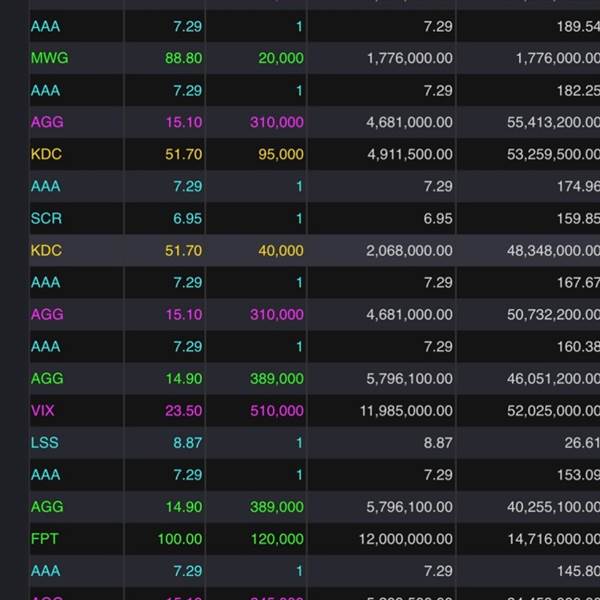
Task: Select LSS price cell 8.87
Action: coord(186,442)
